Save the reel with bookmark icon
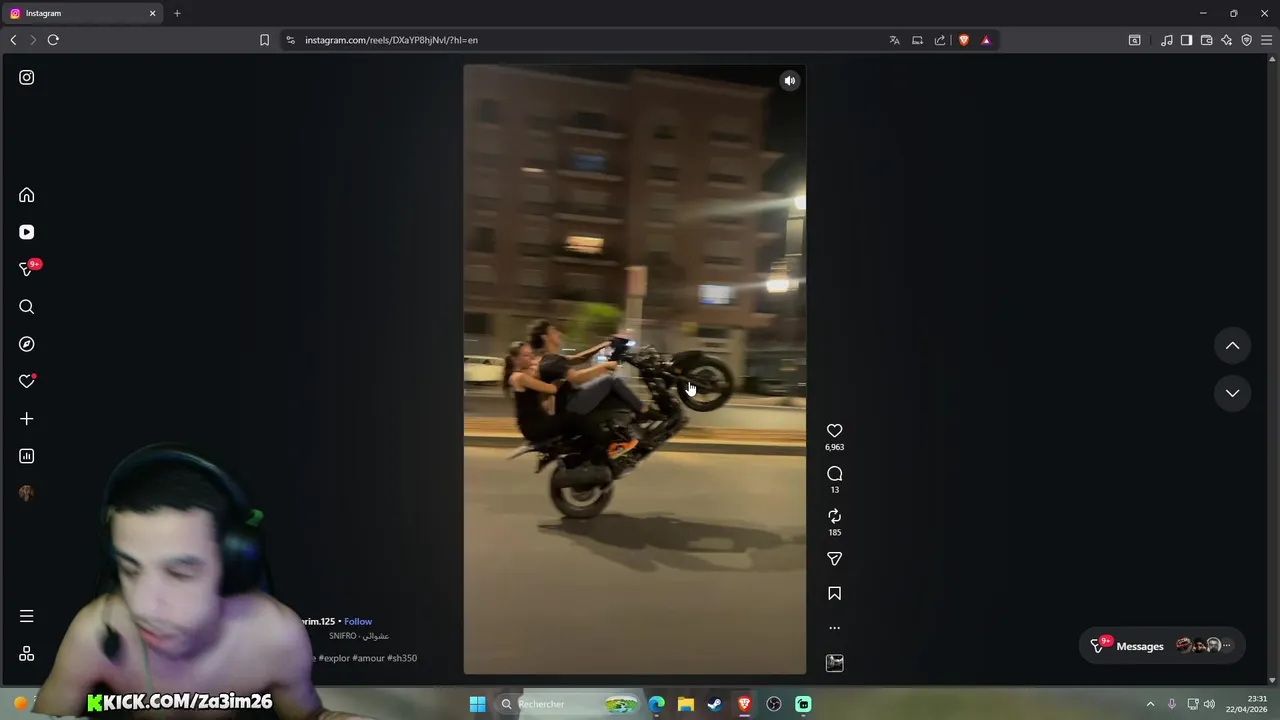 click(835, 594)
